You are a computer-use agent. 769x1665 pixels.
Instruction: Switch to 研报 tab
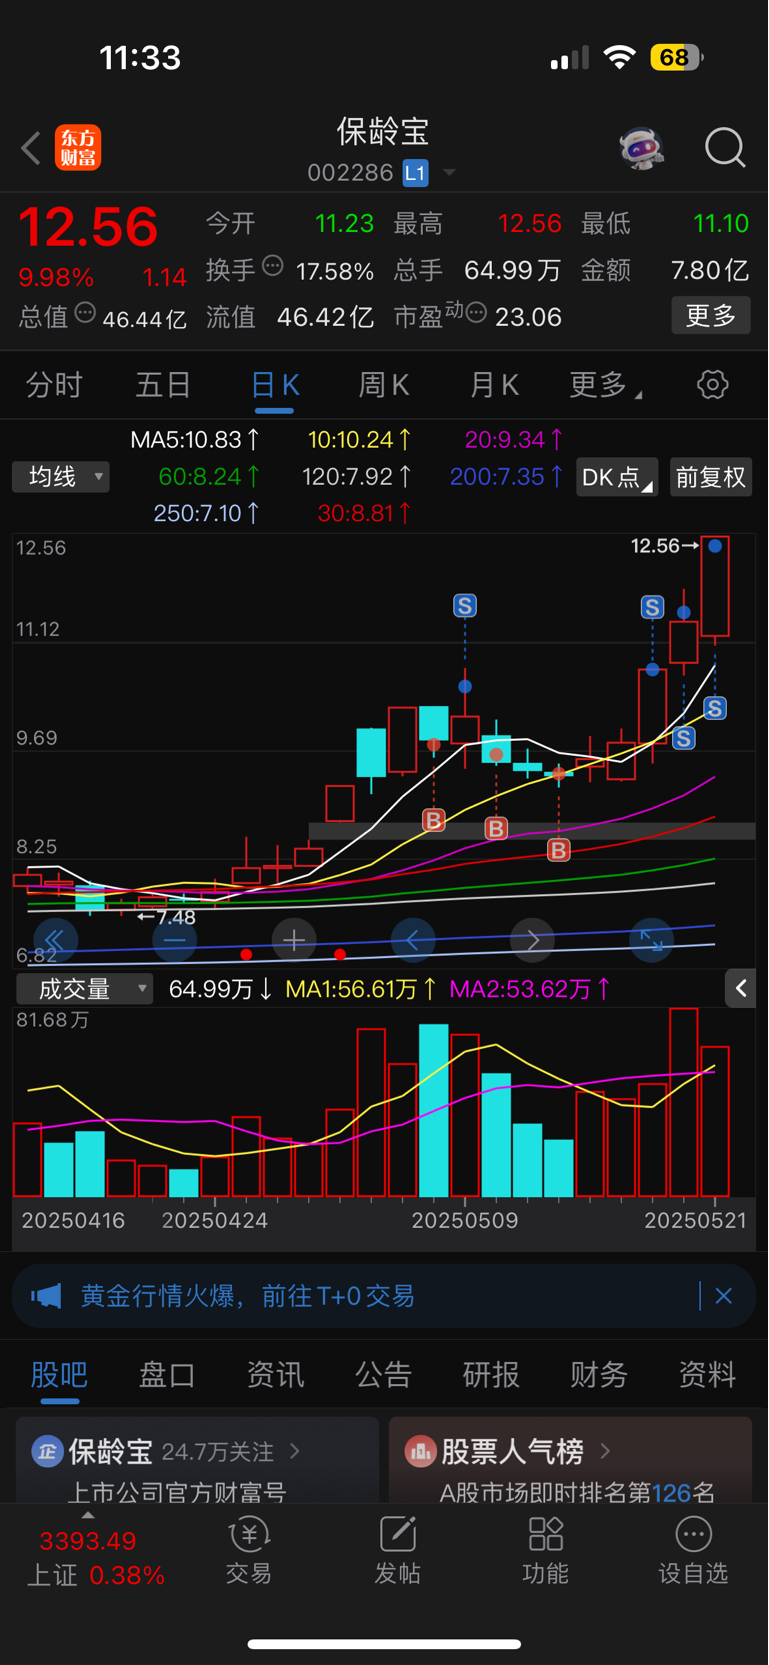491,1375
